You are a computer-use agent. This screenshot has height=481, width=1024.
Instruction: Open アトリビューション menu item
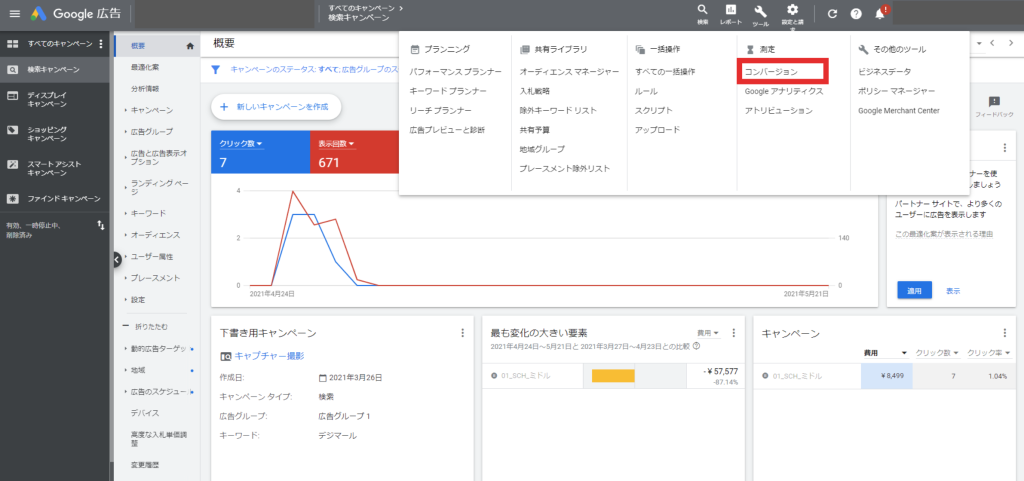click(778, 111)
